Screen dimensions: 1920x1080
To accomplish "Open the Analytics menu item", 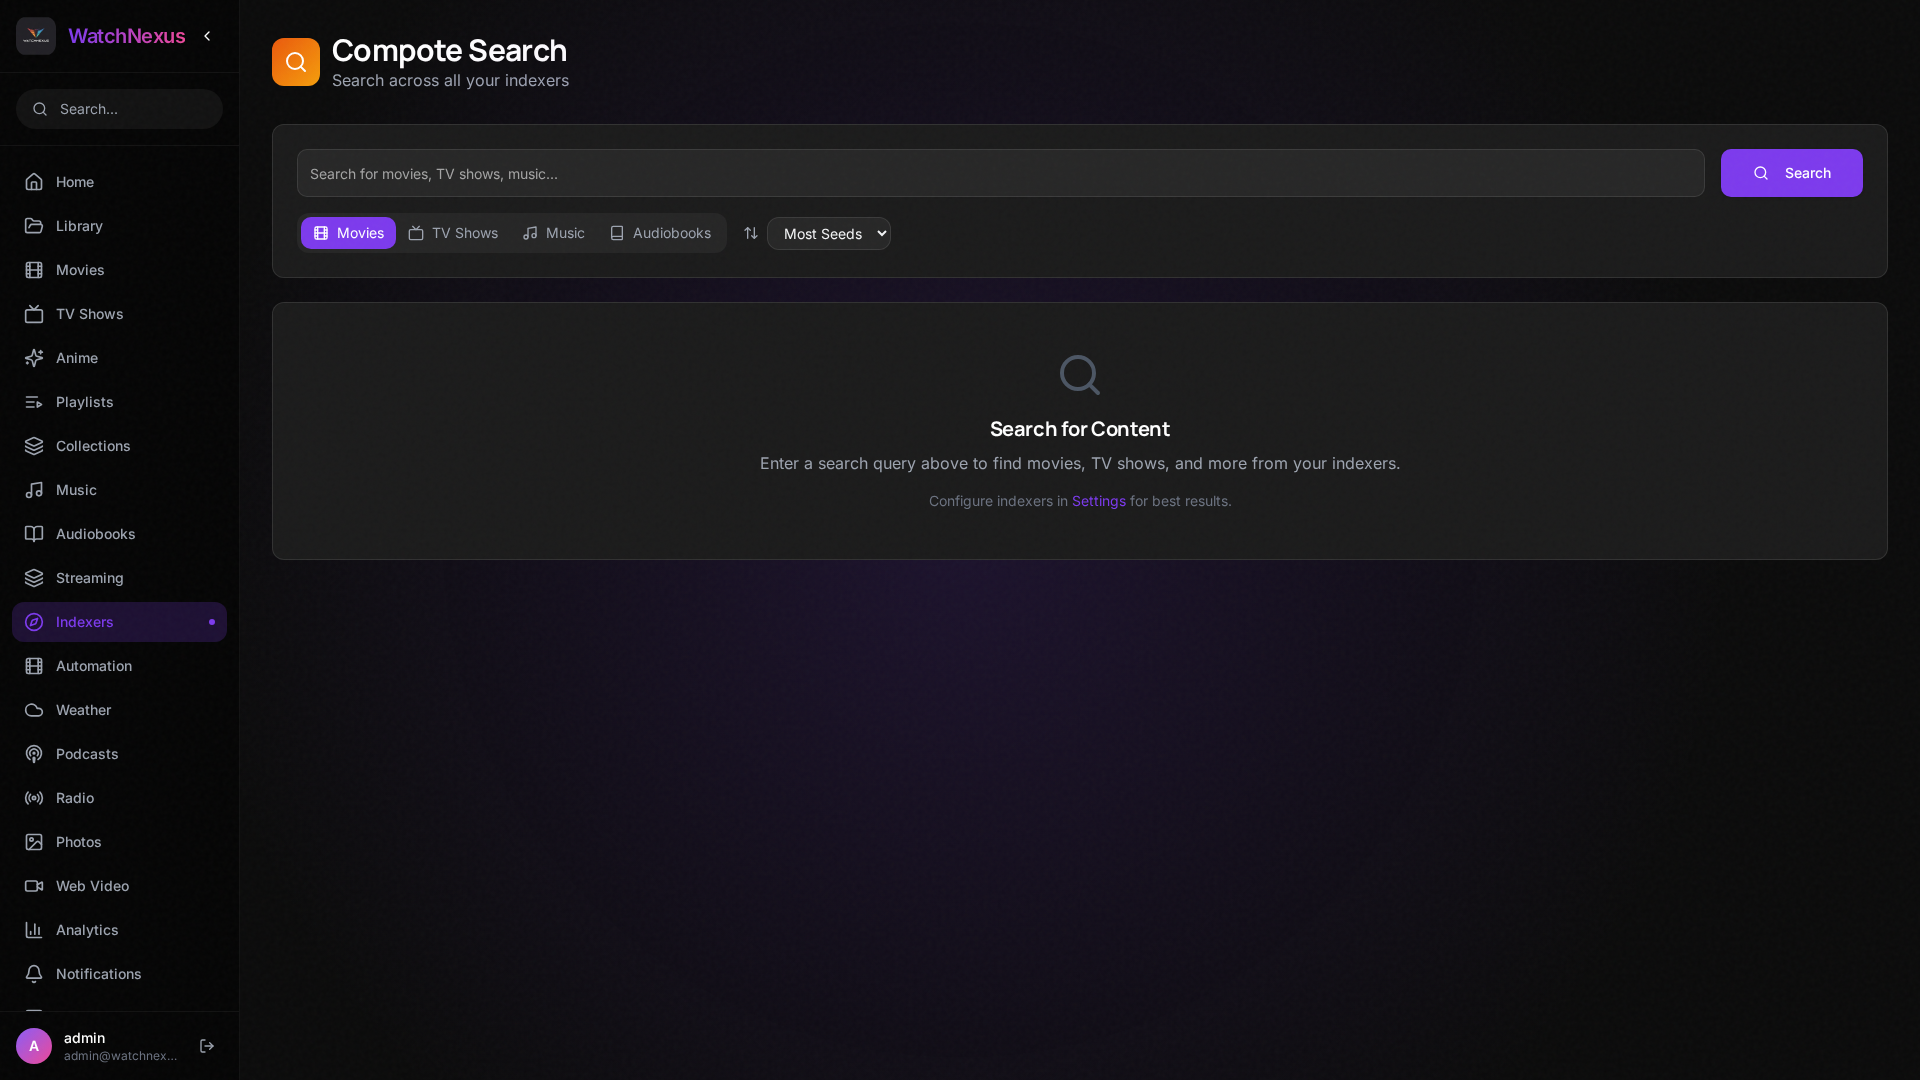I will point(86,930).
